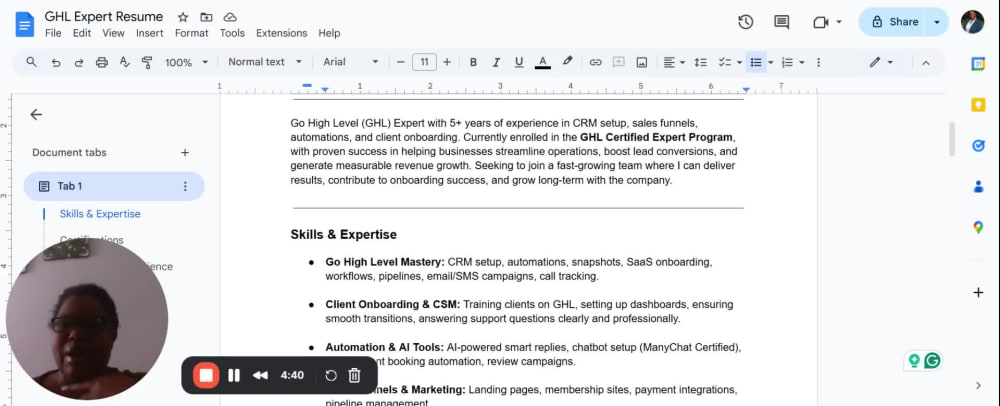Screen dimensions: 1000x406
Task: Open the Extensions menu
Action: pos(281,33)
